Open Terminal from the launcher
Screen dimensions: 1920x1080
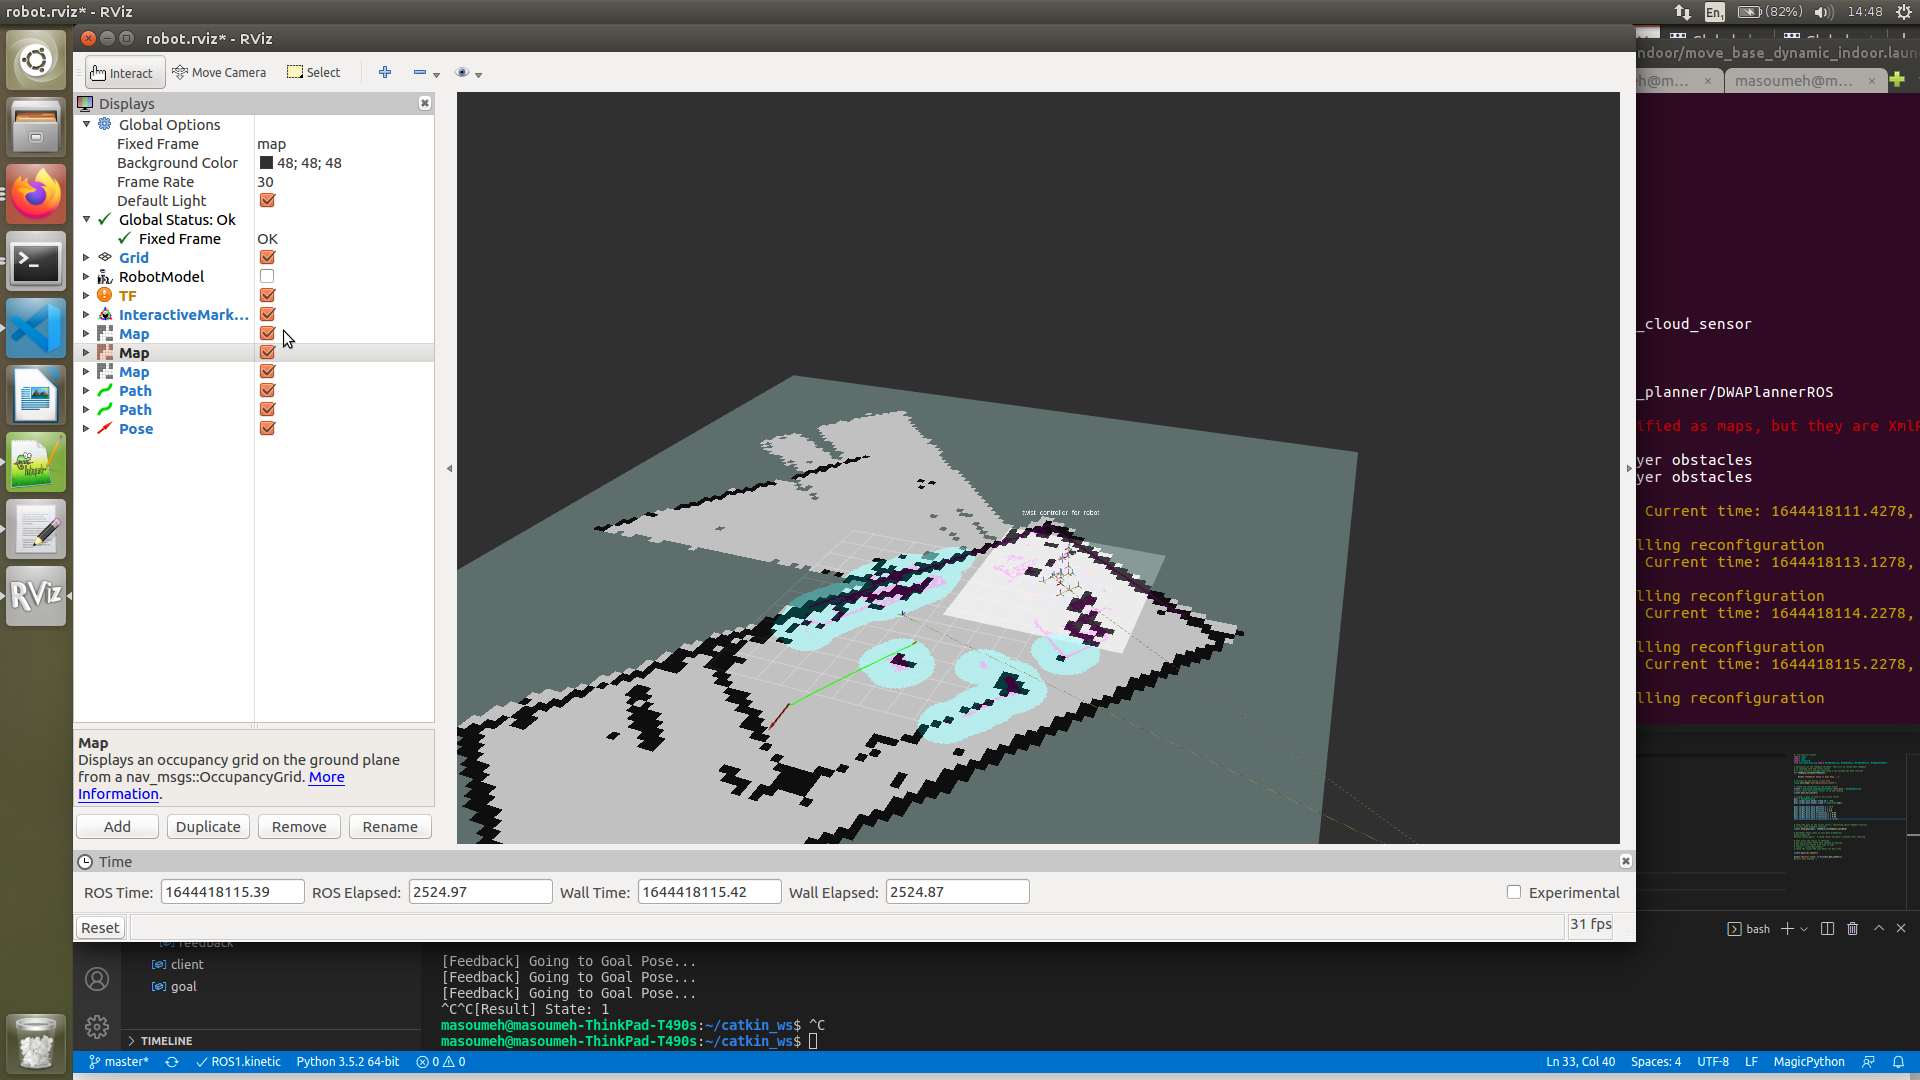[x=36, y=261]
